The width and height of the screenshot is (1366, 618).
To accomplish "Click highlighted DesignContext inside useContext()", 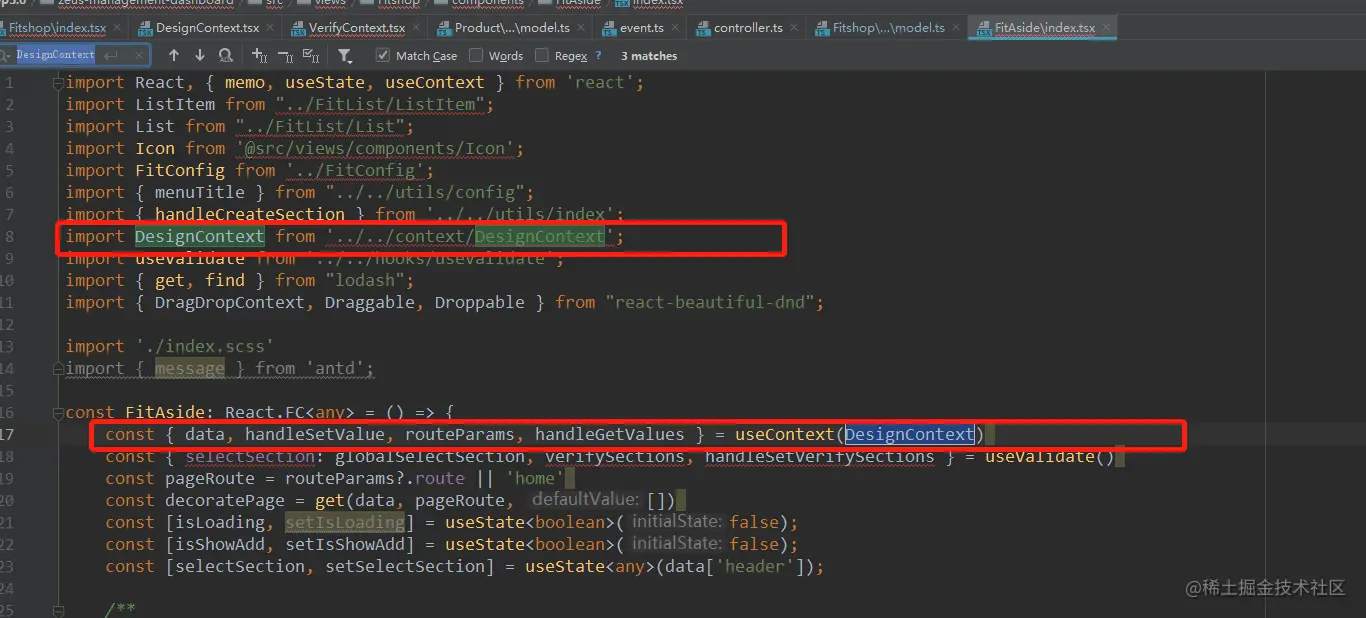I will click(x=909, y=434).
